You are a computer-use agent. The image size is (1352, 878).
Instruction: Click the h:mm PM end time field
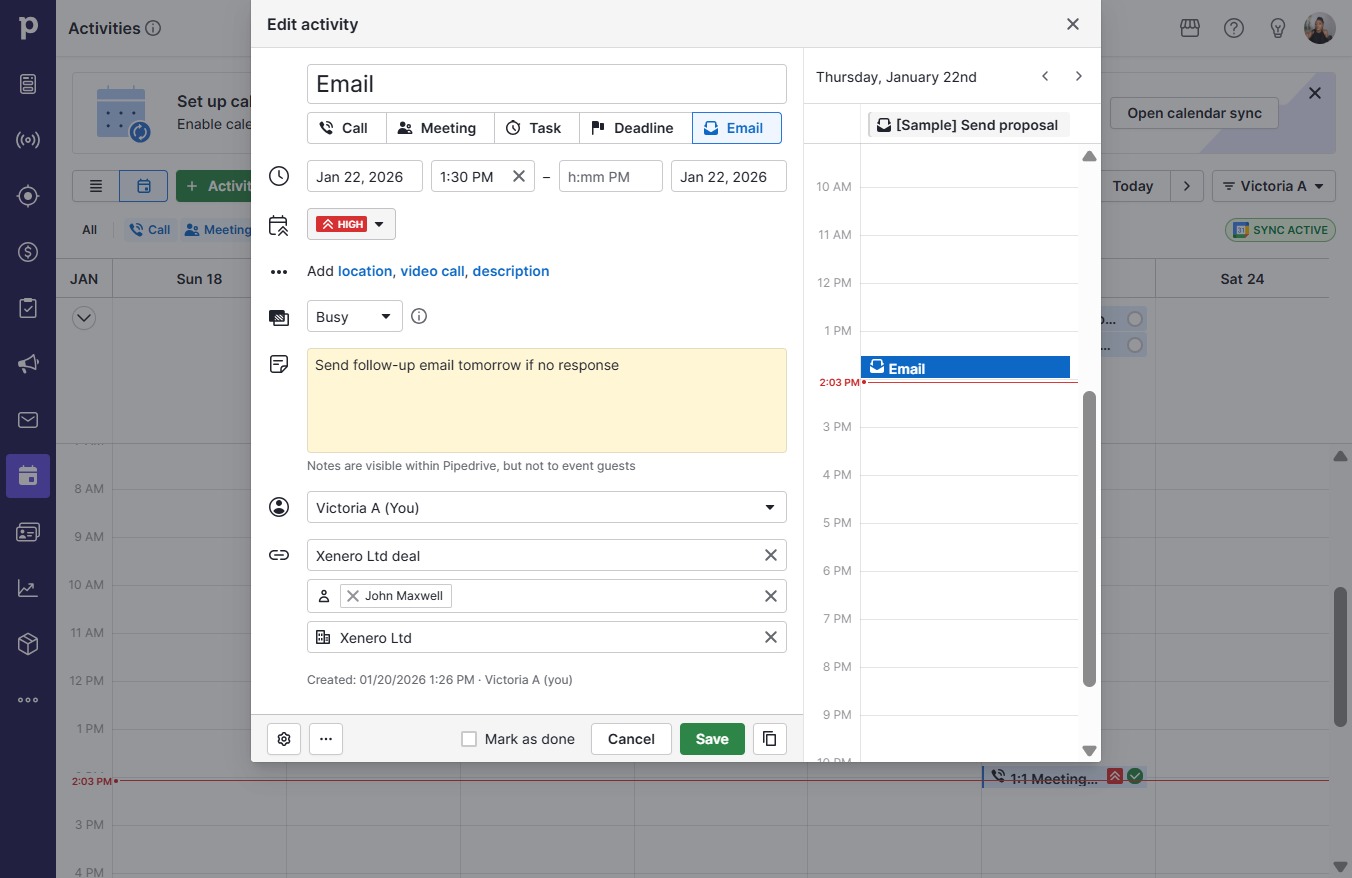611,176
